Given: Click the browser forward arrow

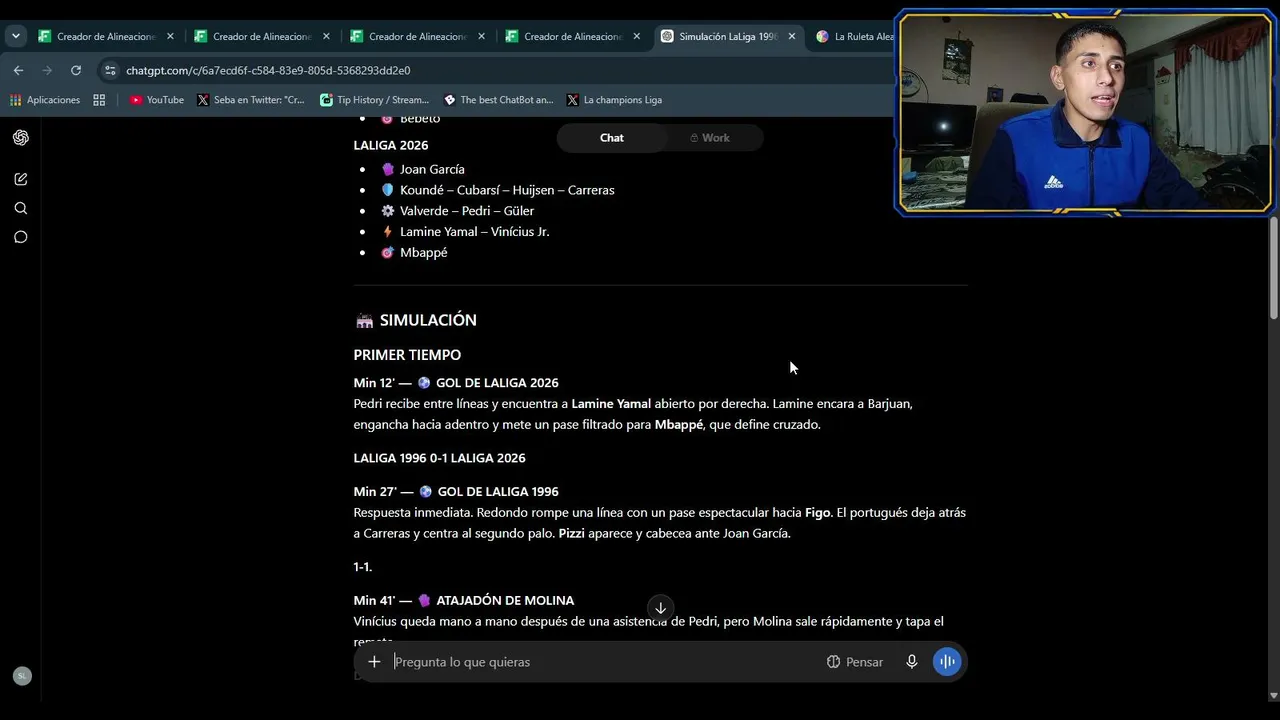Looking at the screenshot, I should pos(47,70).
